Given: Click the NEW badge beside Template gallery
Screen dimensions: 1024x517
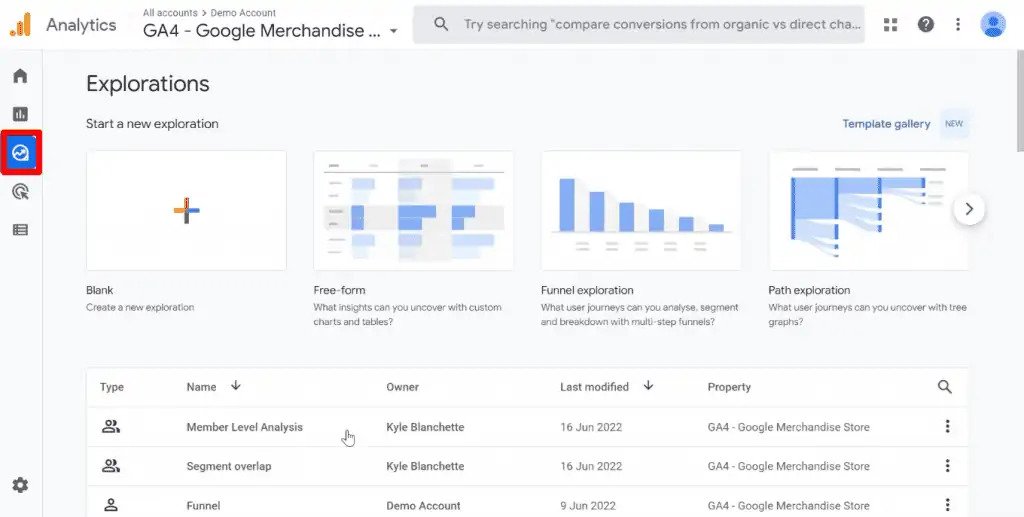Looking at the screenshot, I should coord(954,123).
